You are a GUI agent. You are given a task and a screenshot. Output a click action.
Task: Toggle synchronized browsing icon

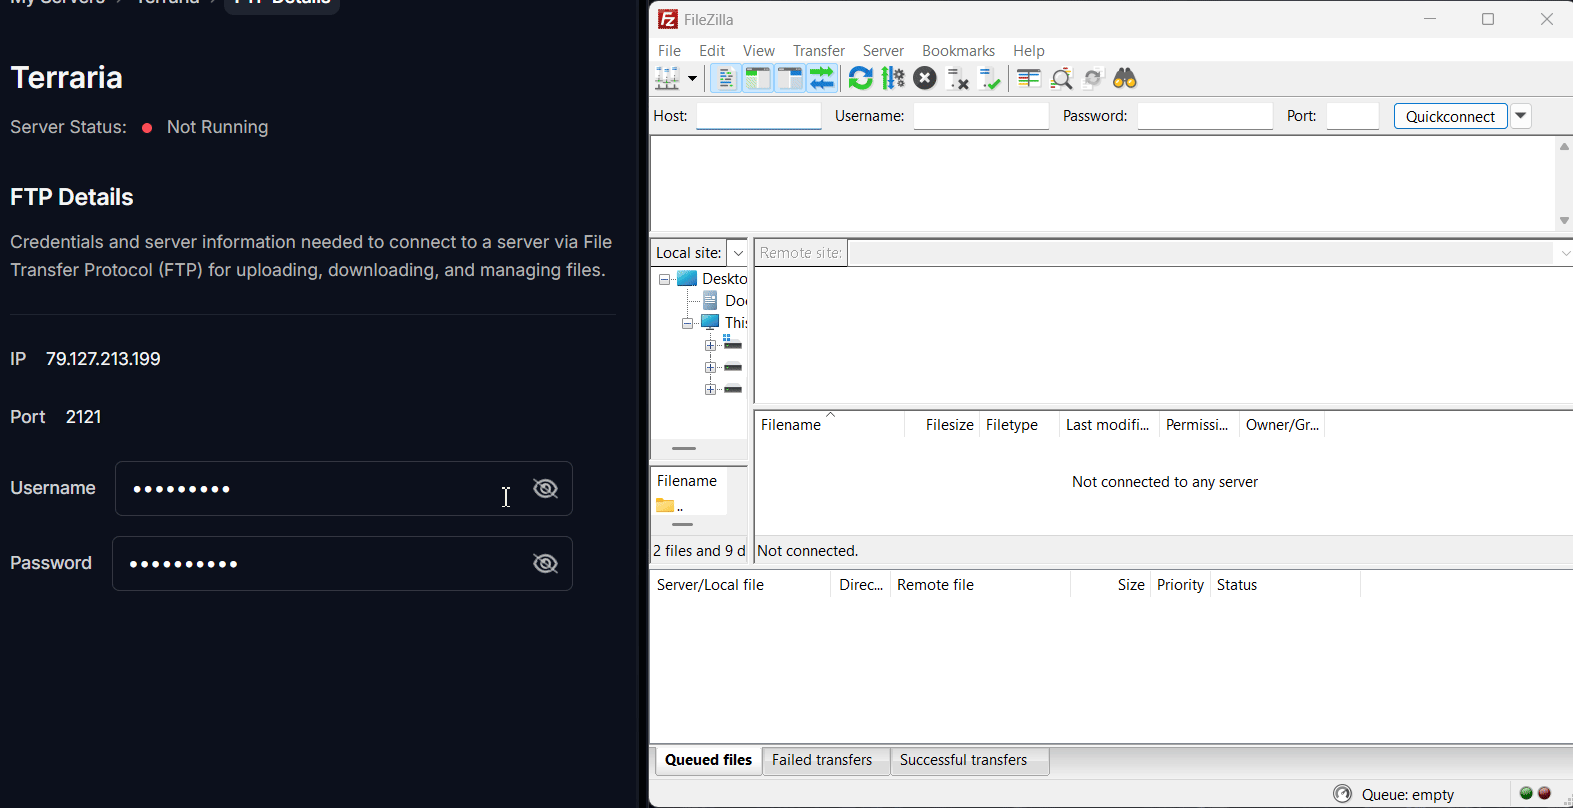[1093, 78]
